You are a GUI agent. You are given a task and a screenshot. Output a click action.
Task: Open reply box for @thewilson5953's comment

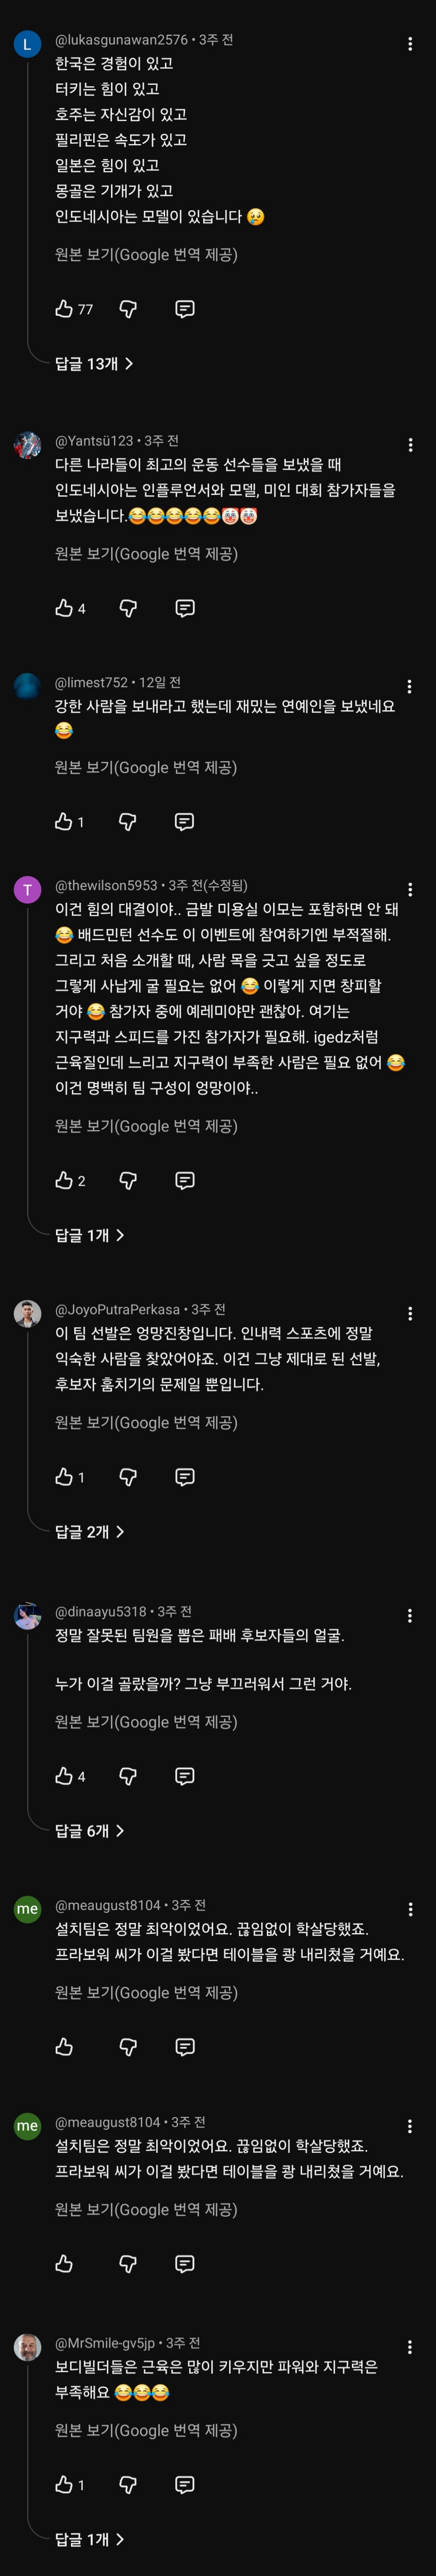point(184,1181)
